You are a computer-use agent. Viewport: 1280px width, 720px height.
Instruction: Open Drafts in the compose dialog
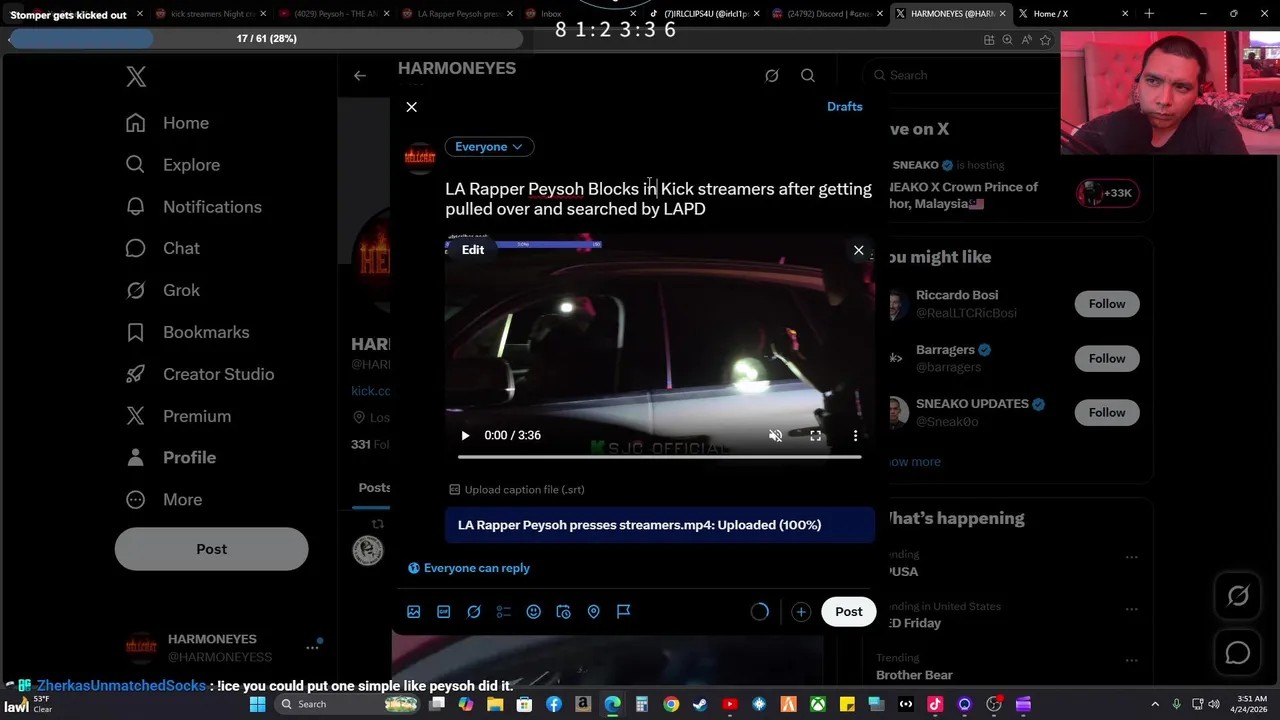coord(844,106)
